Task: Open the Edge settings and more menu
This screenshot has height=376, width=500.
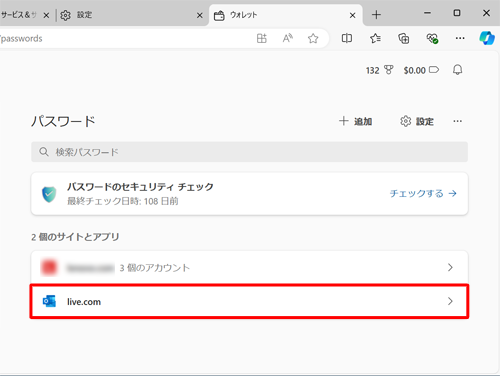Action: click(x=460, y=38)
